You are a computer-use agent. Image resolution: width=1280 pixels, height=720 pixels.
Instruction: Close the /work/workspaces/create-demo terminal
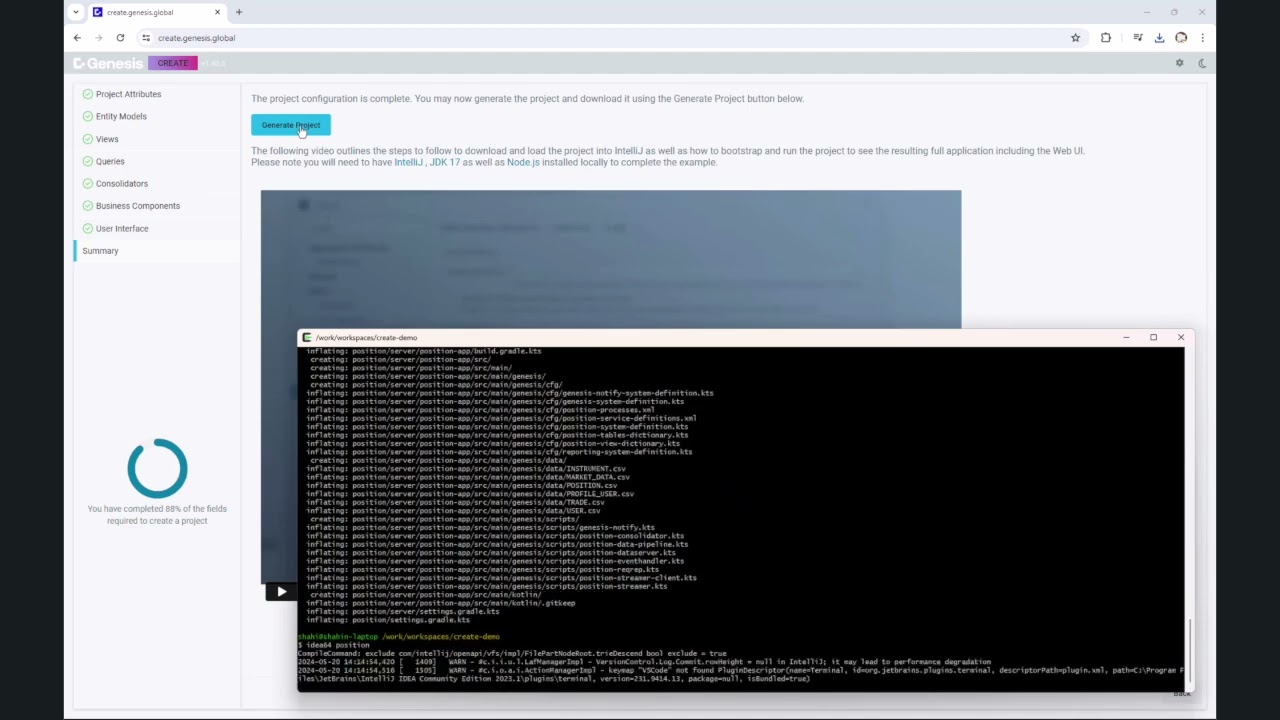tap(1181, 338)
